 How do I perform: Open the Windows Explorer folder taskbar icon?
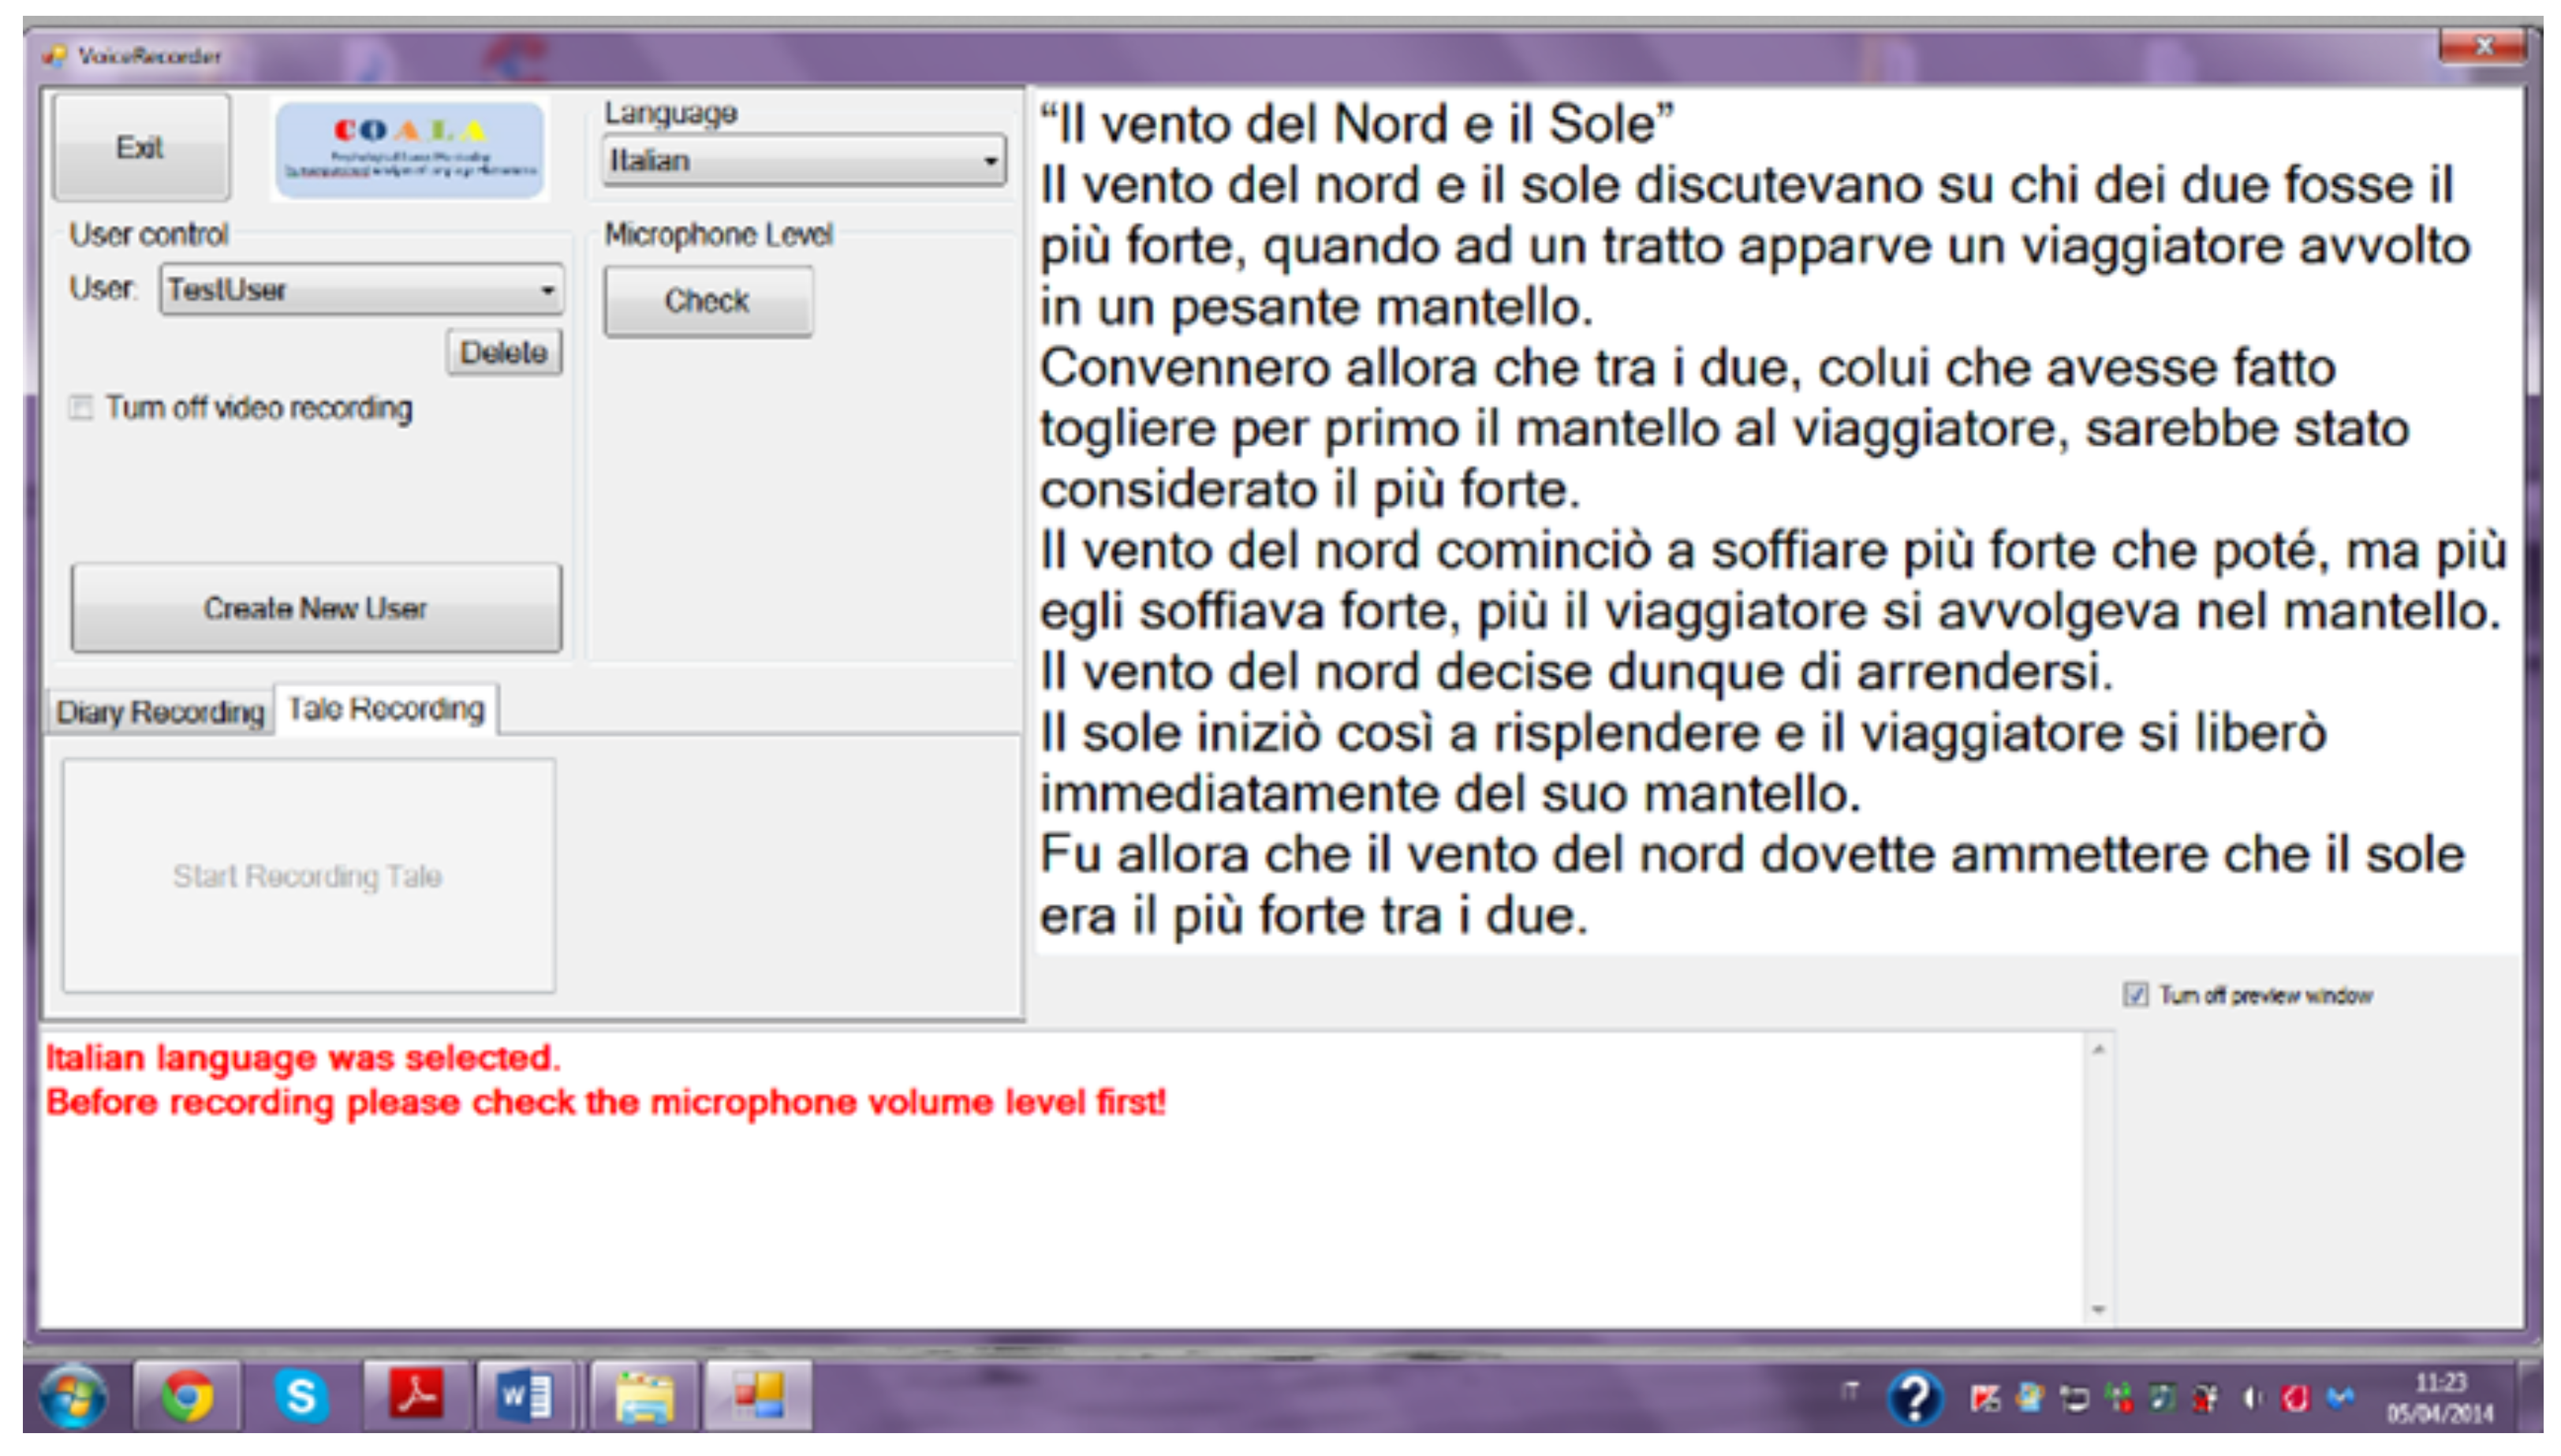[644, 1396]
